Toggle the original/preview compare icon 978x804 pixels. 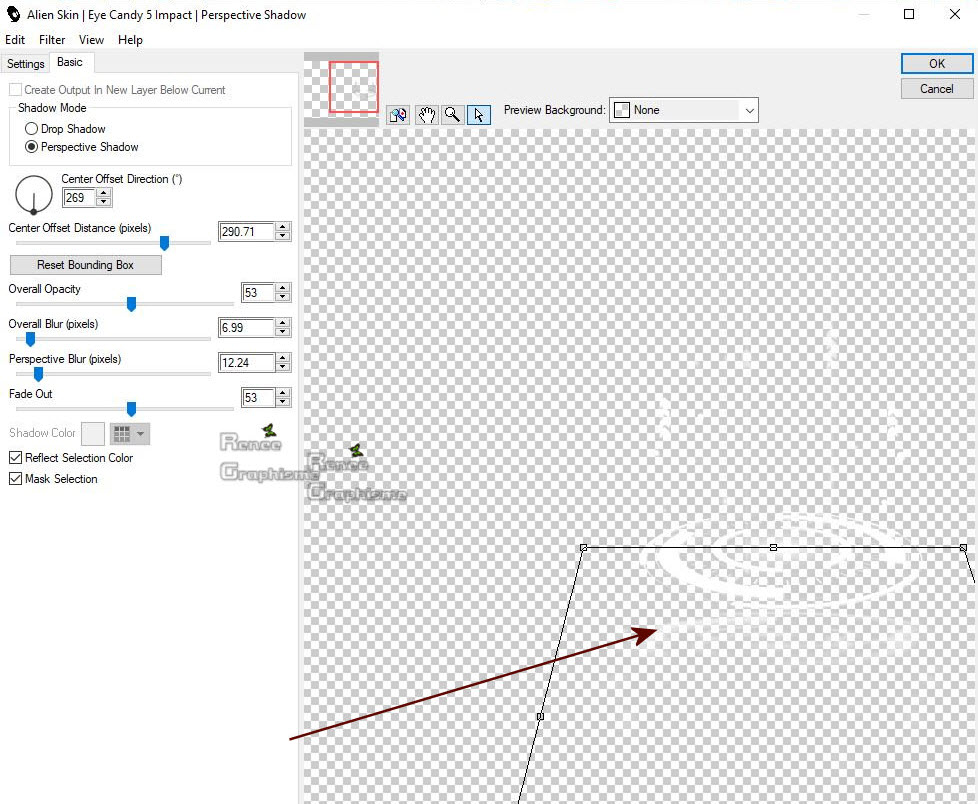point(398,115)
